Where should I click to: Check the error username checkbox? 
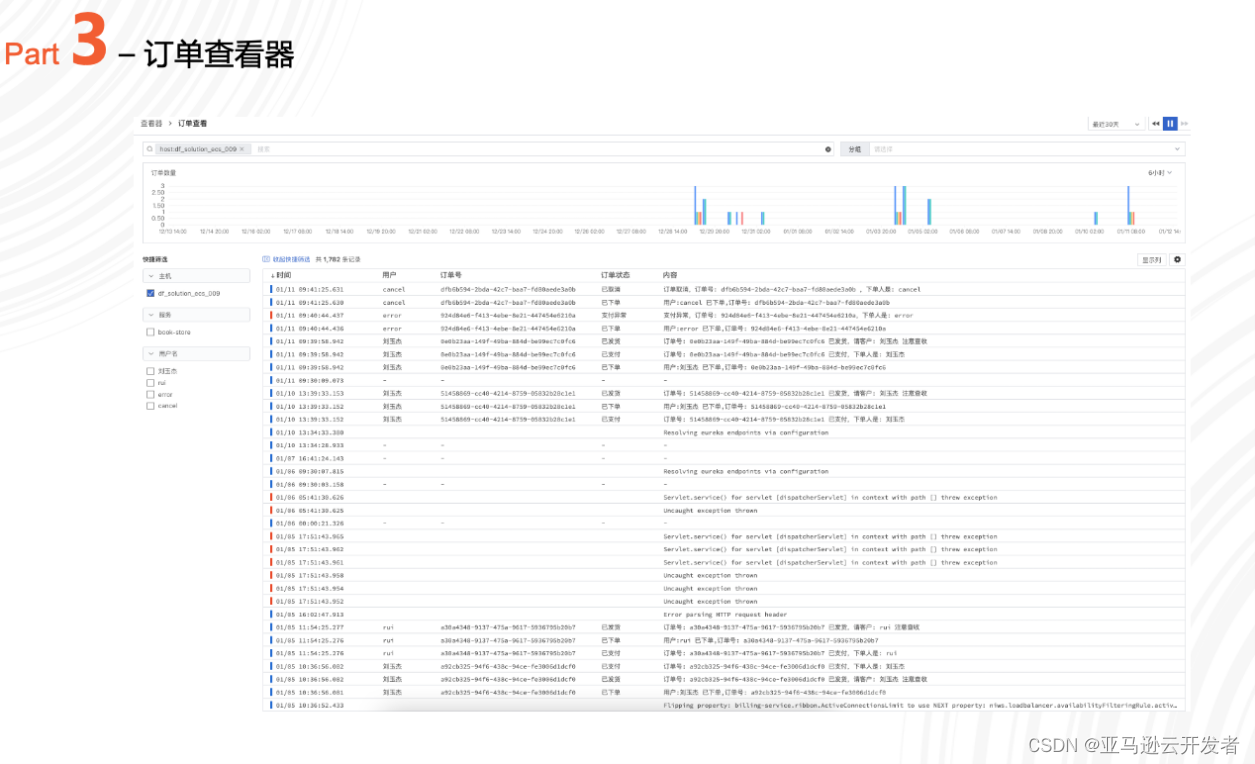point(150,394)
